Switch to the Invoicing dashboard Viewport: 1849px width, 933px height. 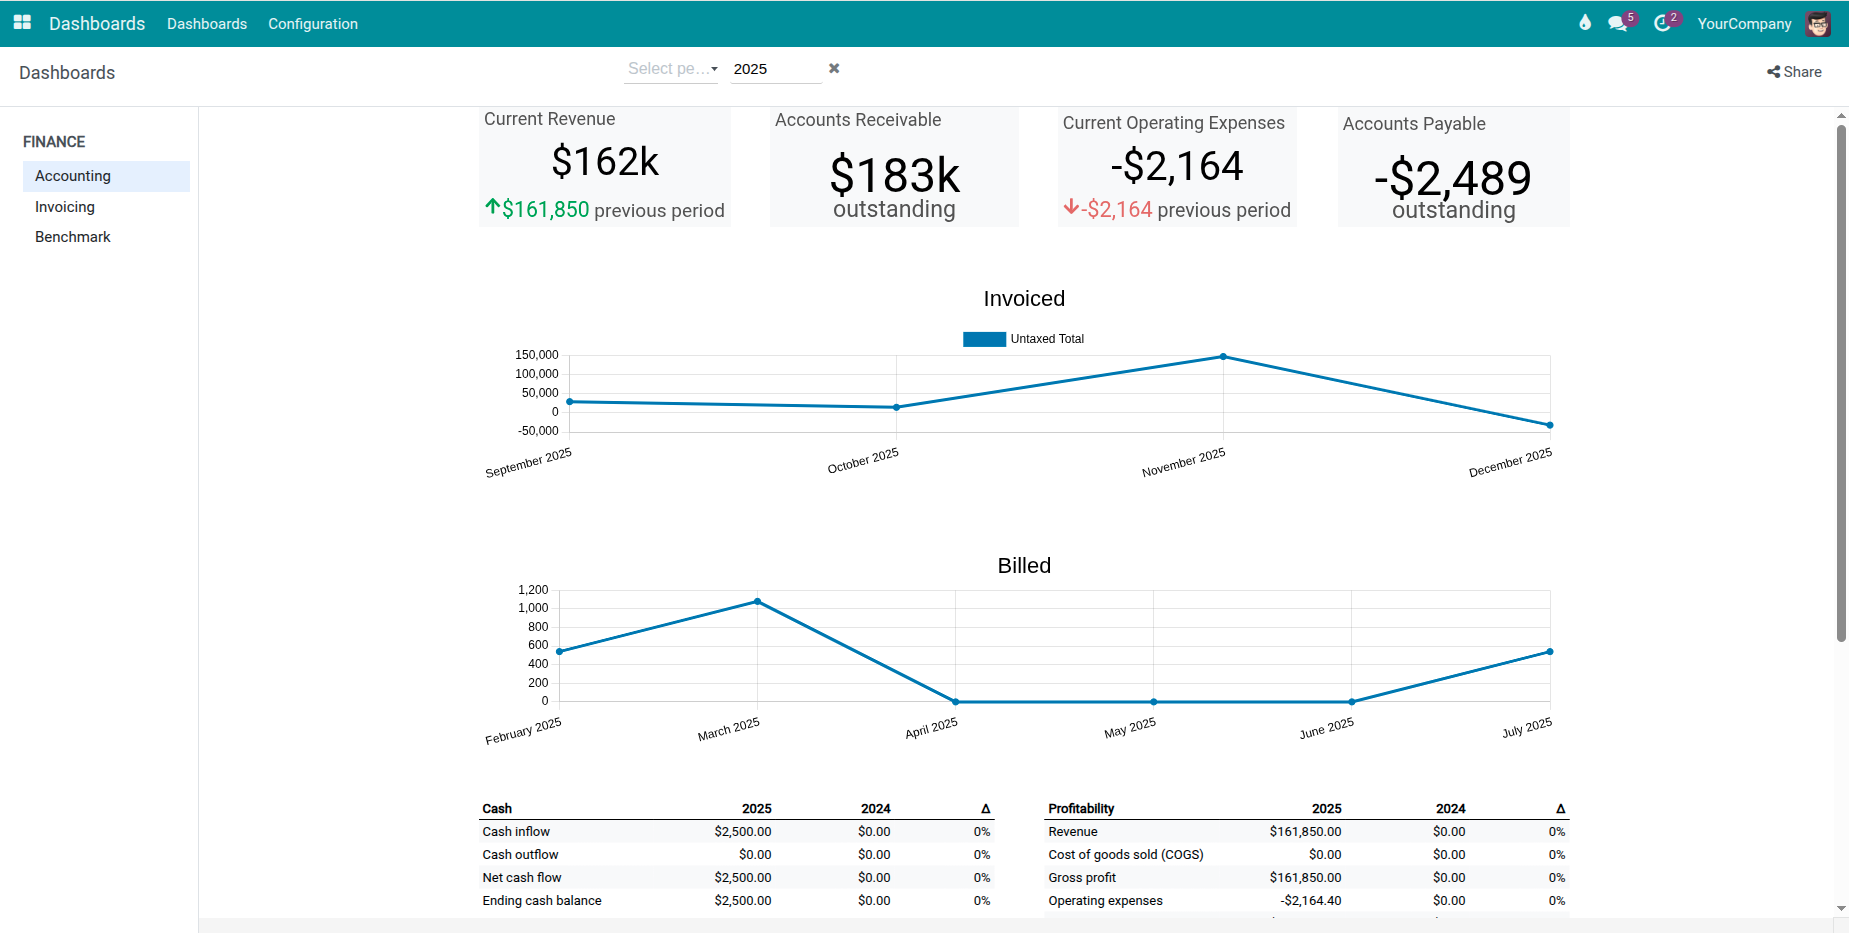coord(64,206)
